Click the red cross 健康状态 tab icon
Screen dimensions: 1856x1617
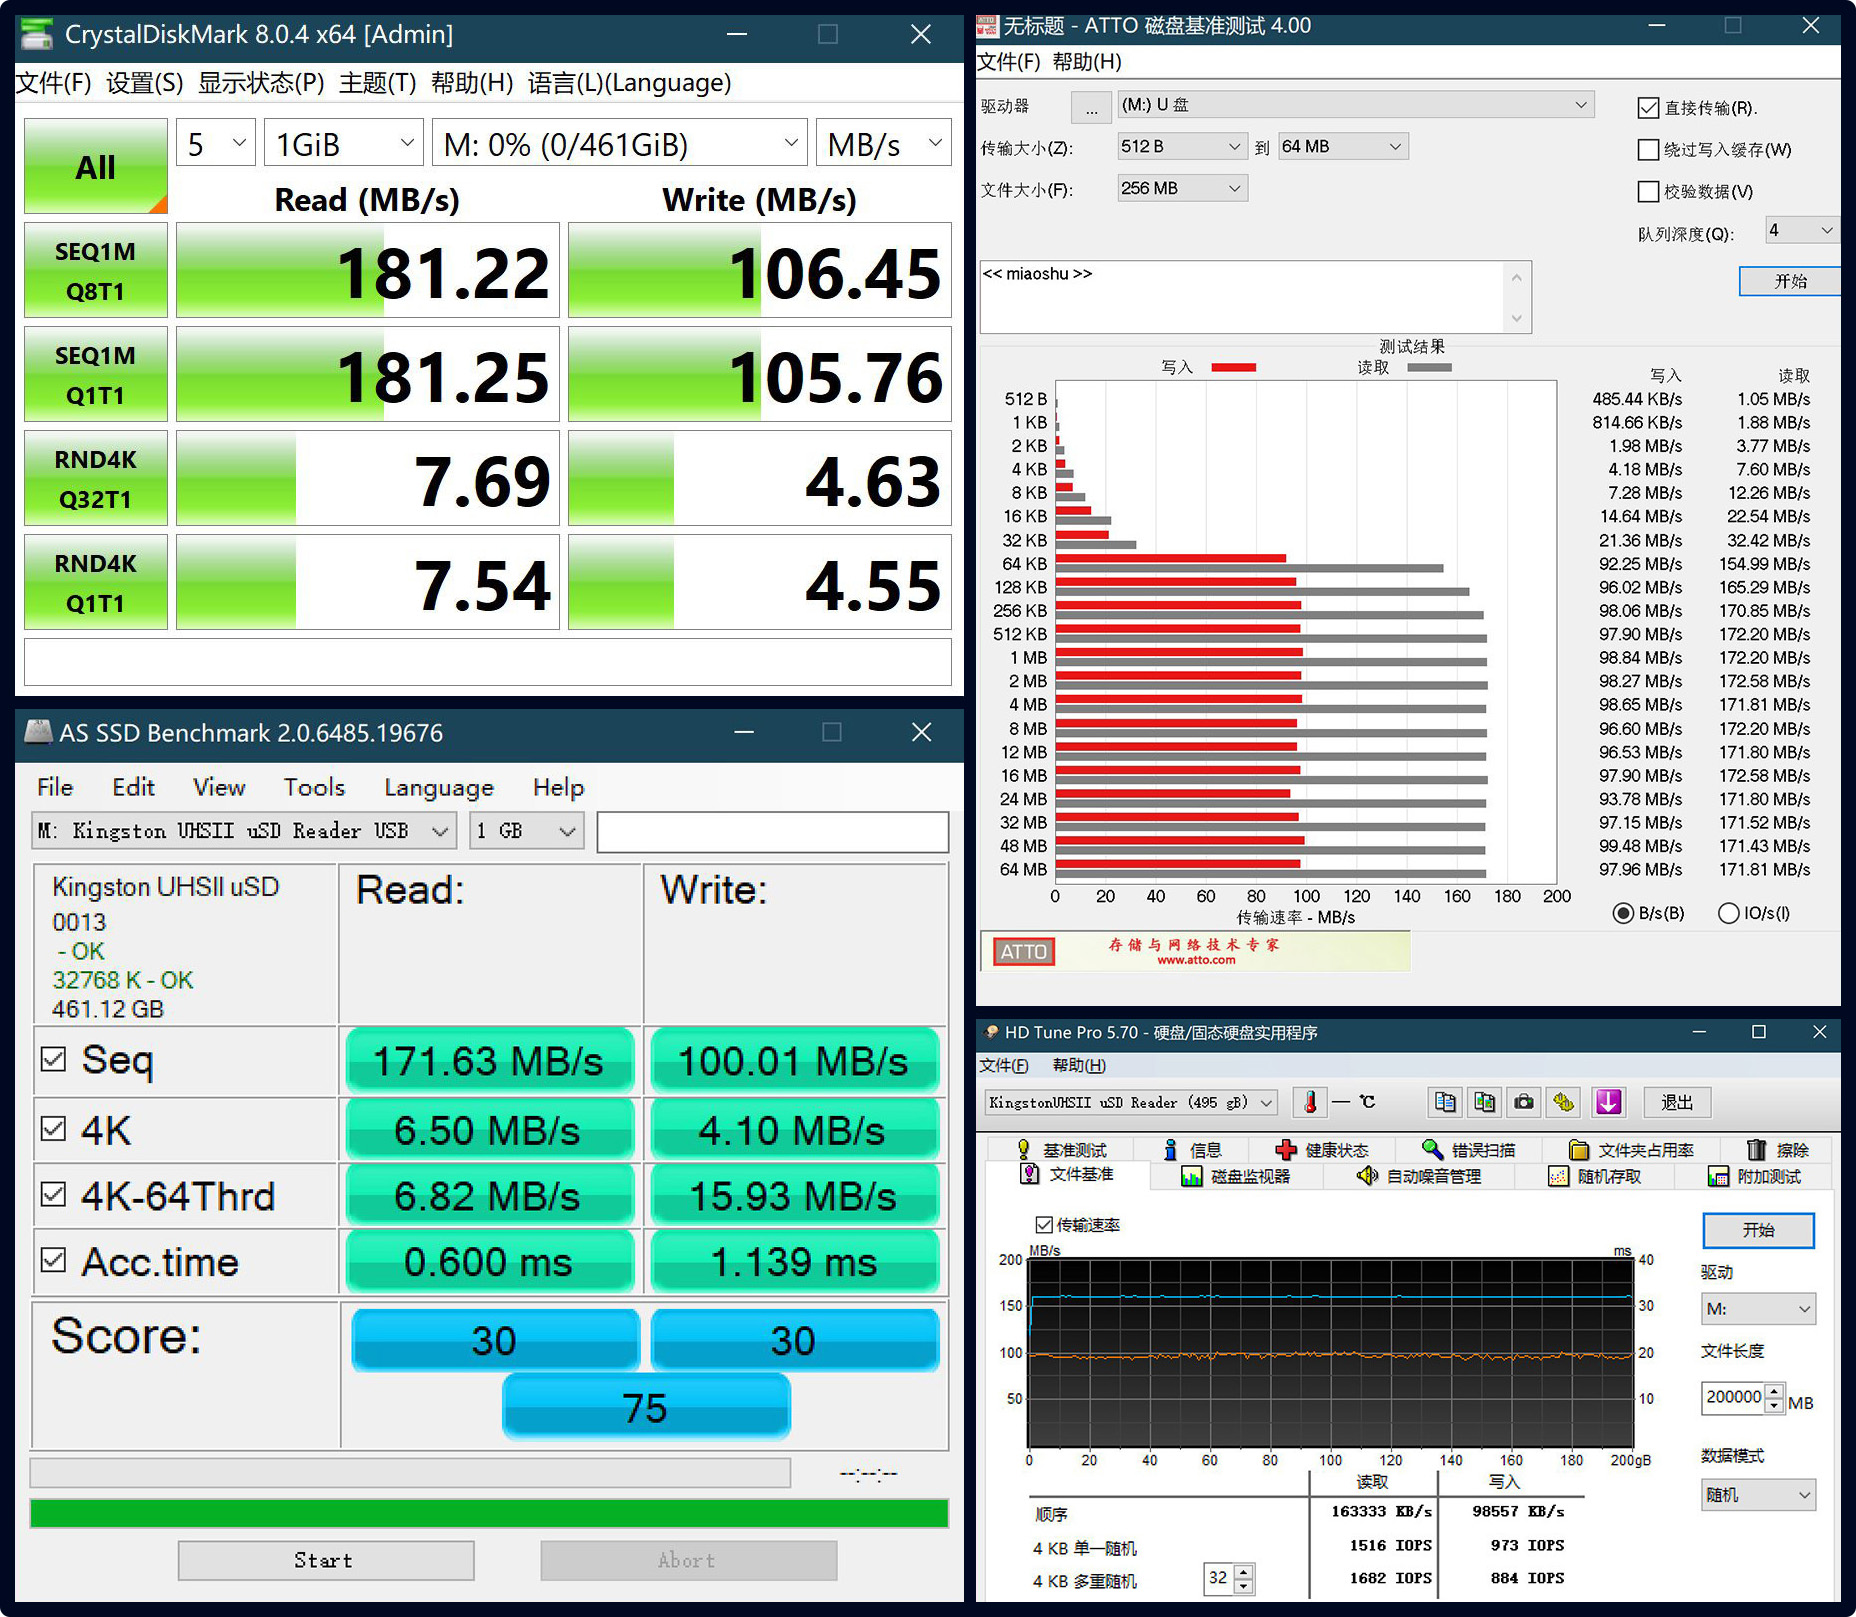click(1286, 1150)
